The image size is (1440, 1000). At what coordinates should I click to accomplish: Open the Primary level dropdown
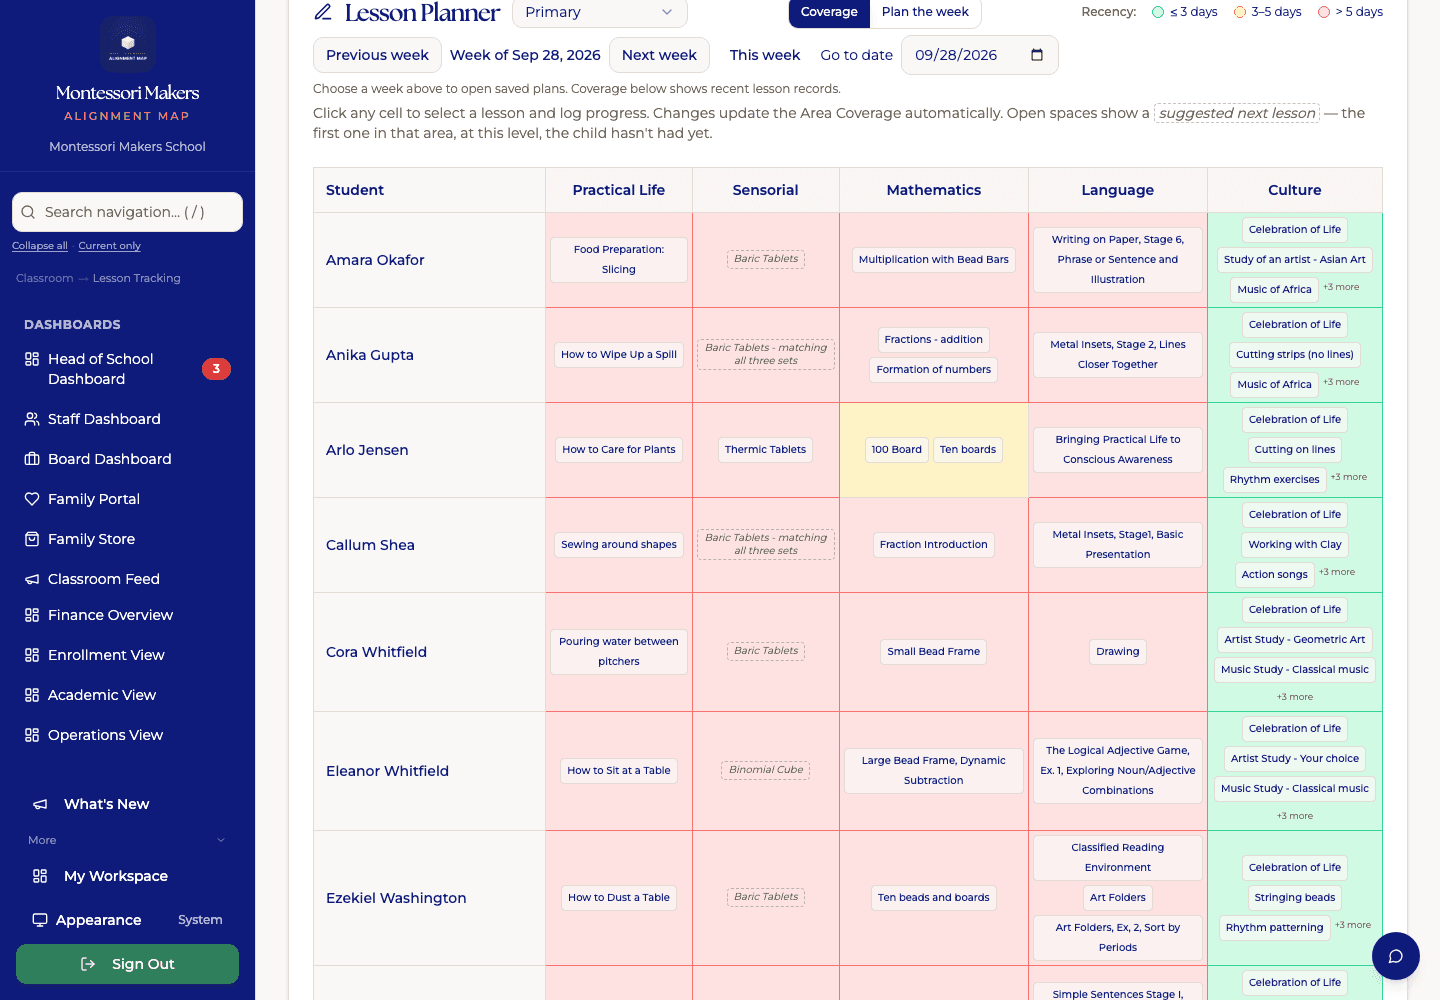599,12
